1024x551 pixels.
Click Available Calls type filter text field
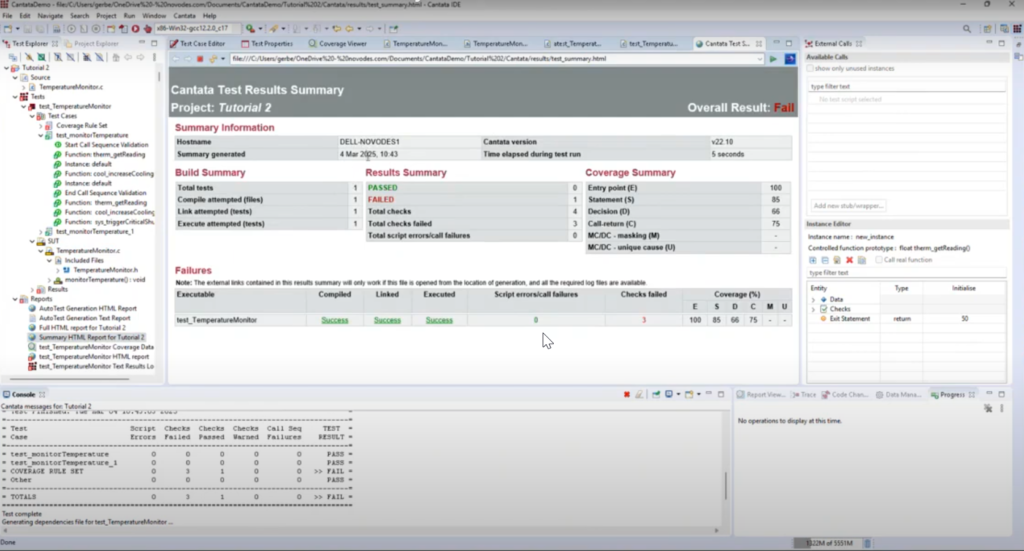point(906,86)
